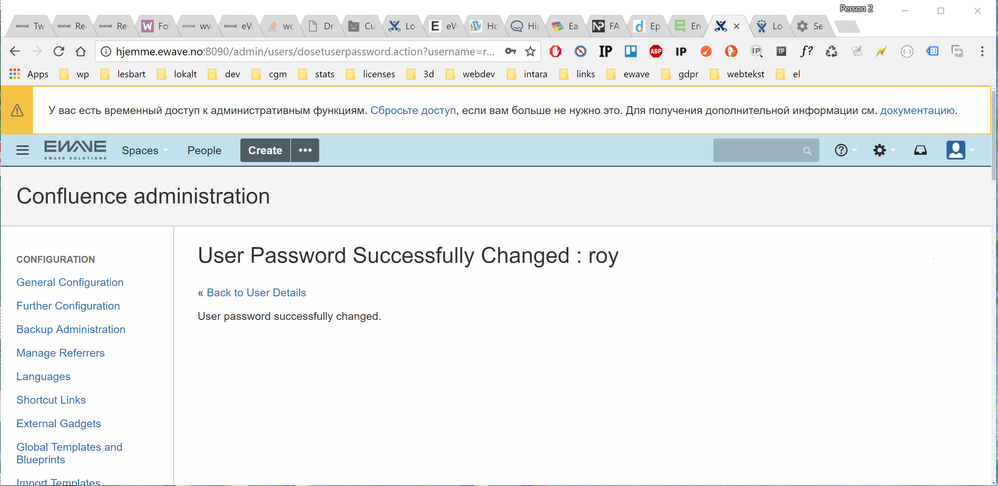Switch to the Ho WordPress tab
Image resolution: width=998 pixels, height=486 pixels.
pyautogui.click(x=485, y=26)
